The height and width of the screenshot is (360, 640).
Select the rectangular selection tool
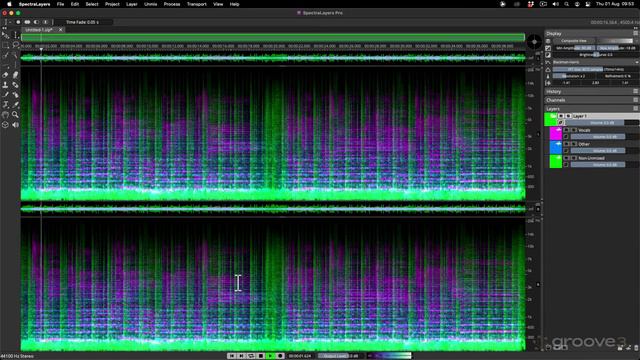(5, 45)
